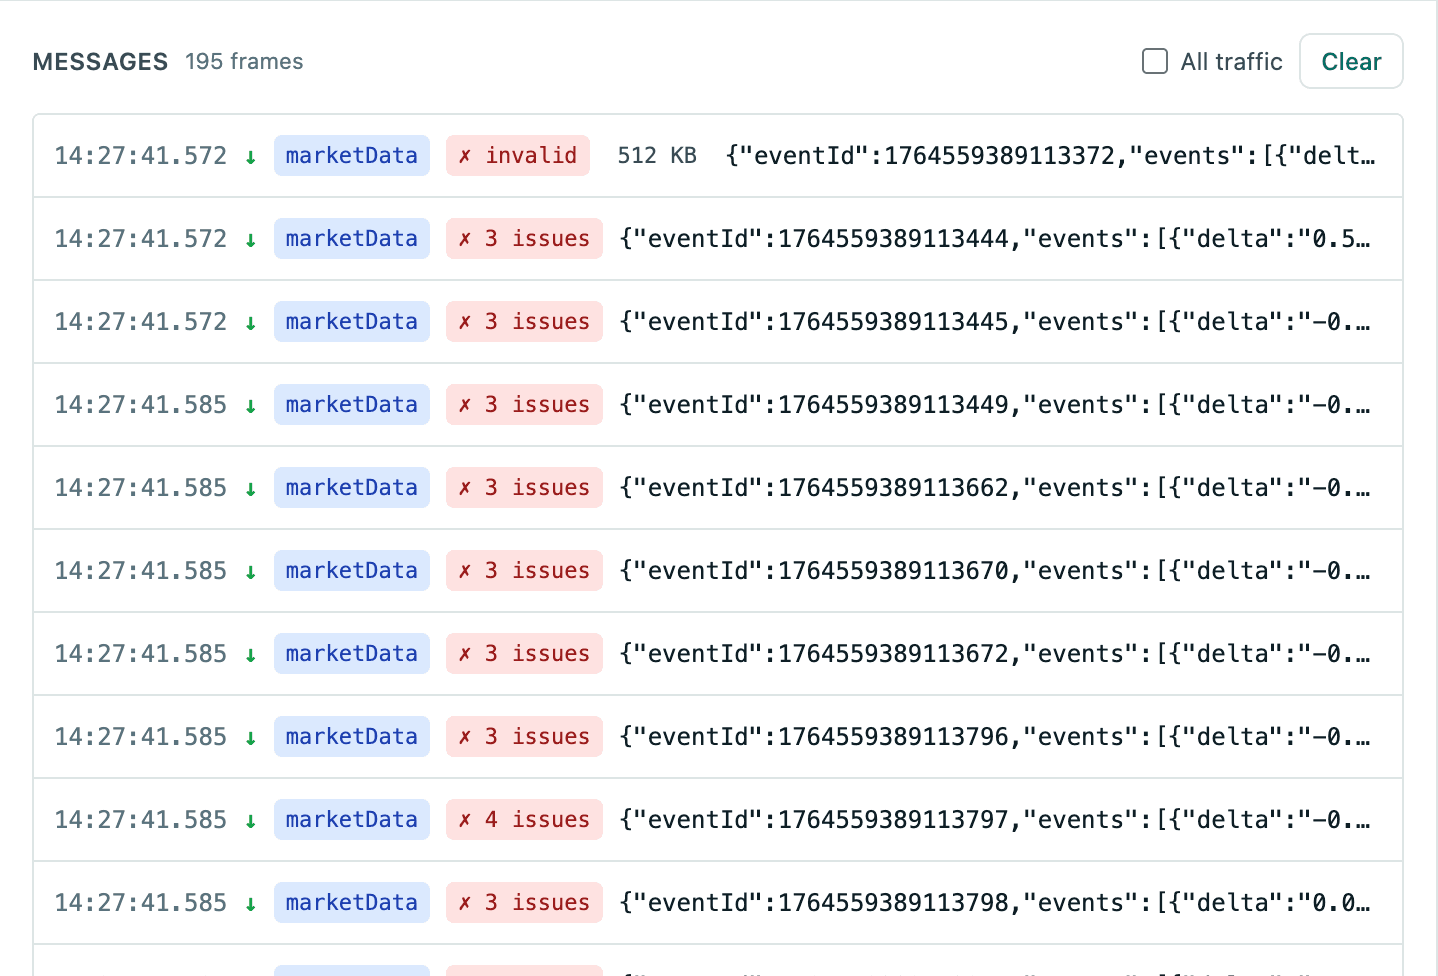Click the MESSAGES heading
Screen dimensions: 1438x976
pos(100,61)
